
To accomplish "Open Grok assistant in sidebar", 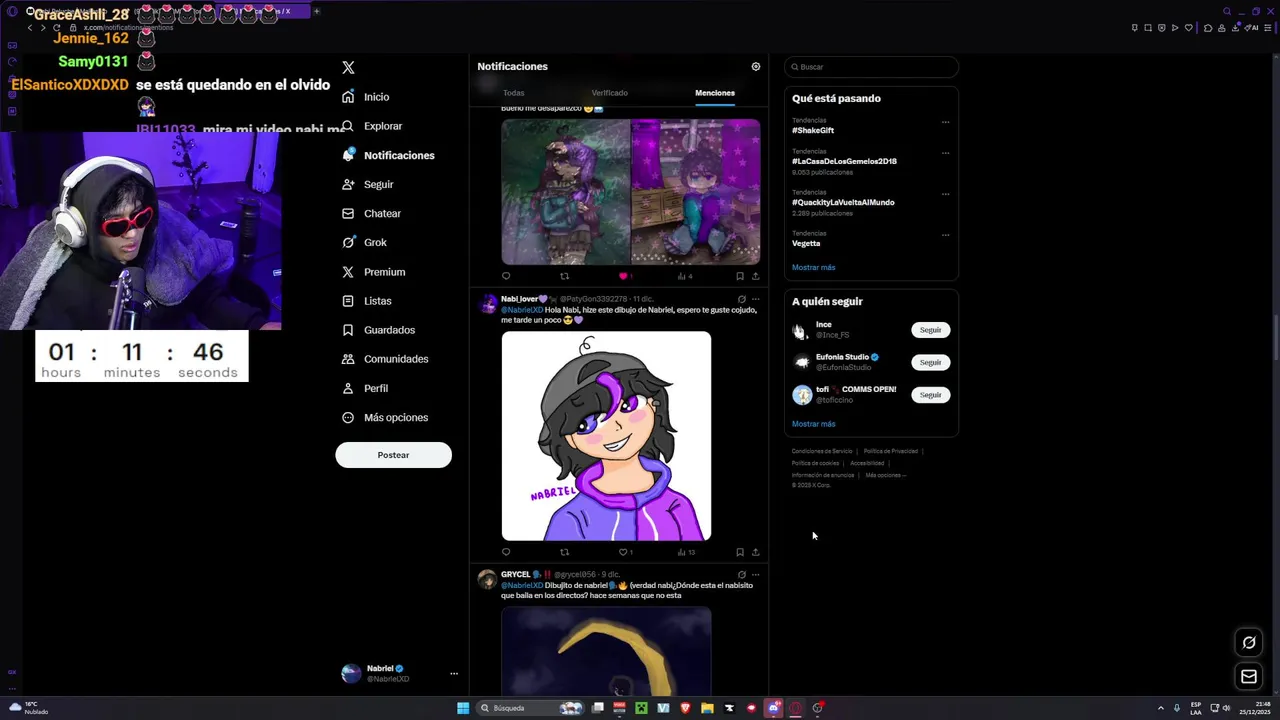I will (x=364, y=242).
